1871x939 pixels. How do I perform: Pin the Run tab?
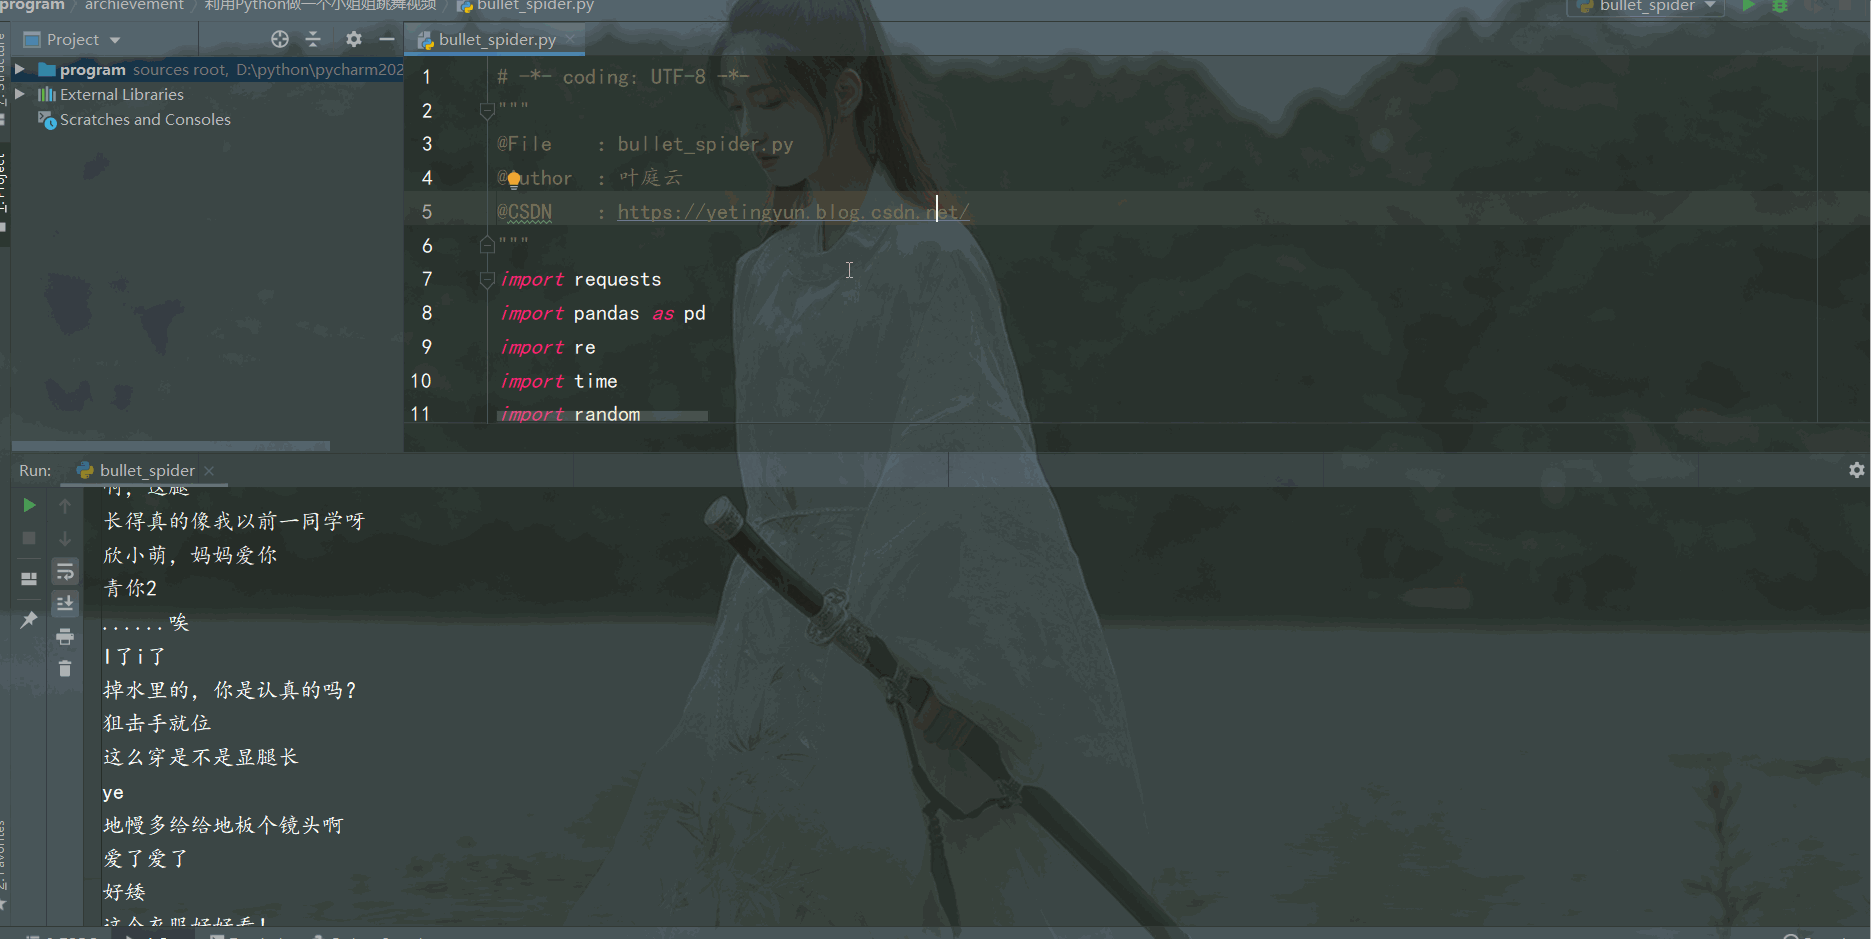tap(29, 620)
